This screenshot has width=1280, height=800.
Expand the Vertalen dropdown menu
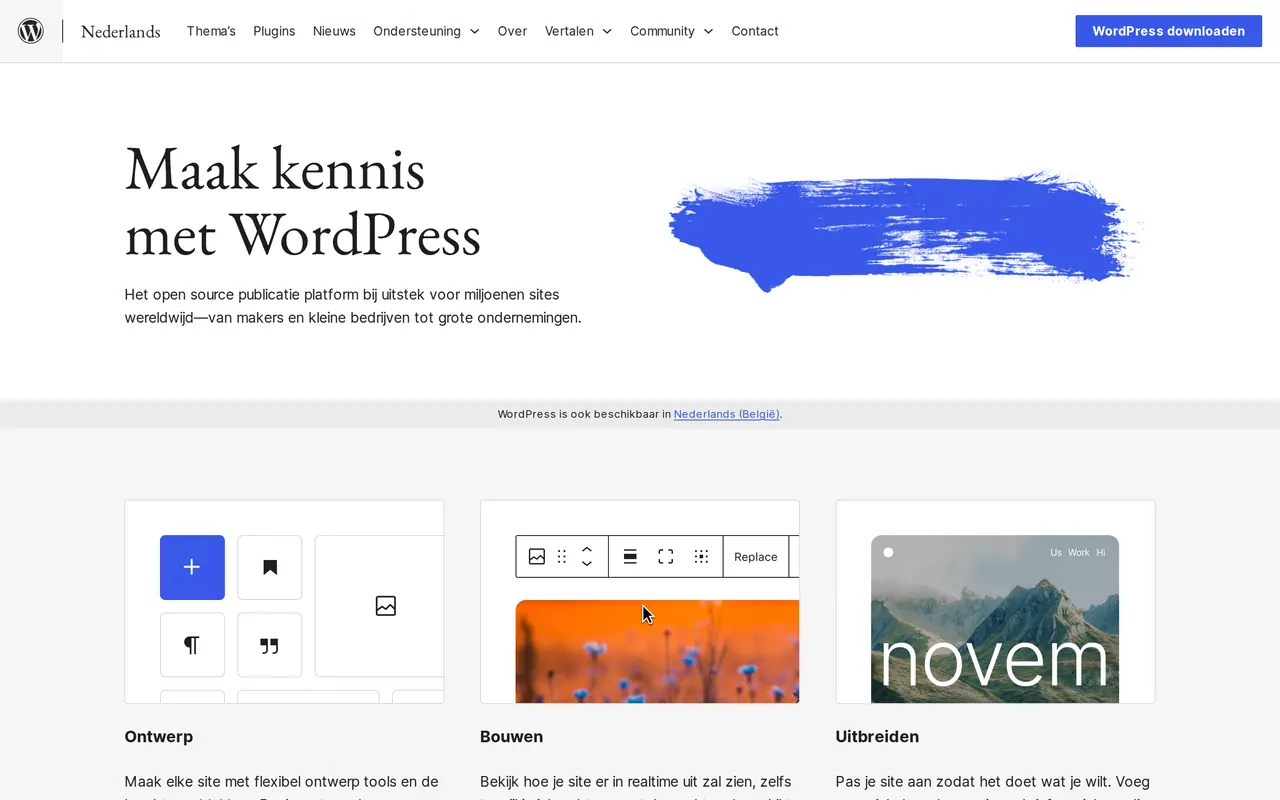(x=578, y=31)
